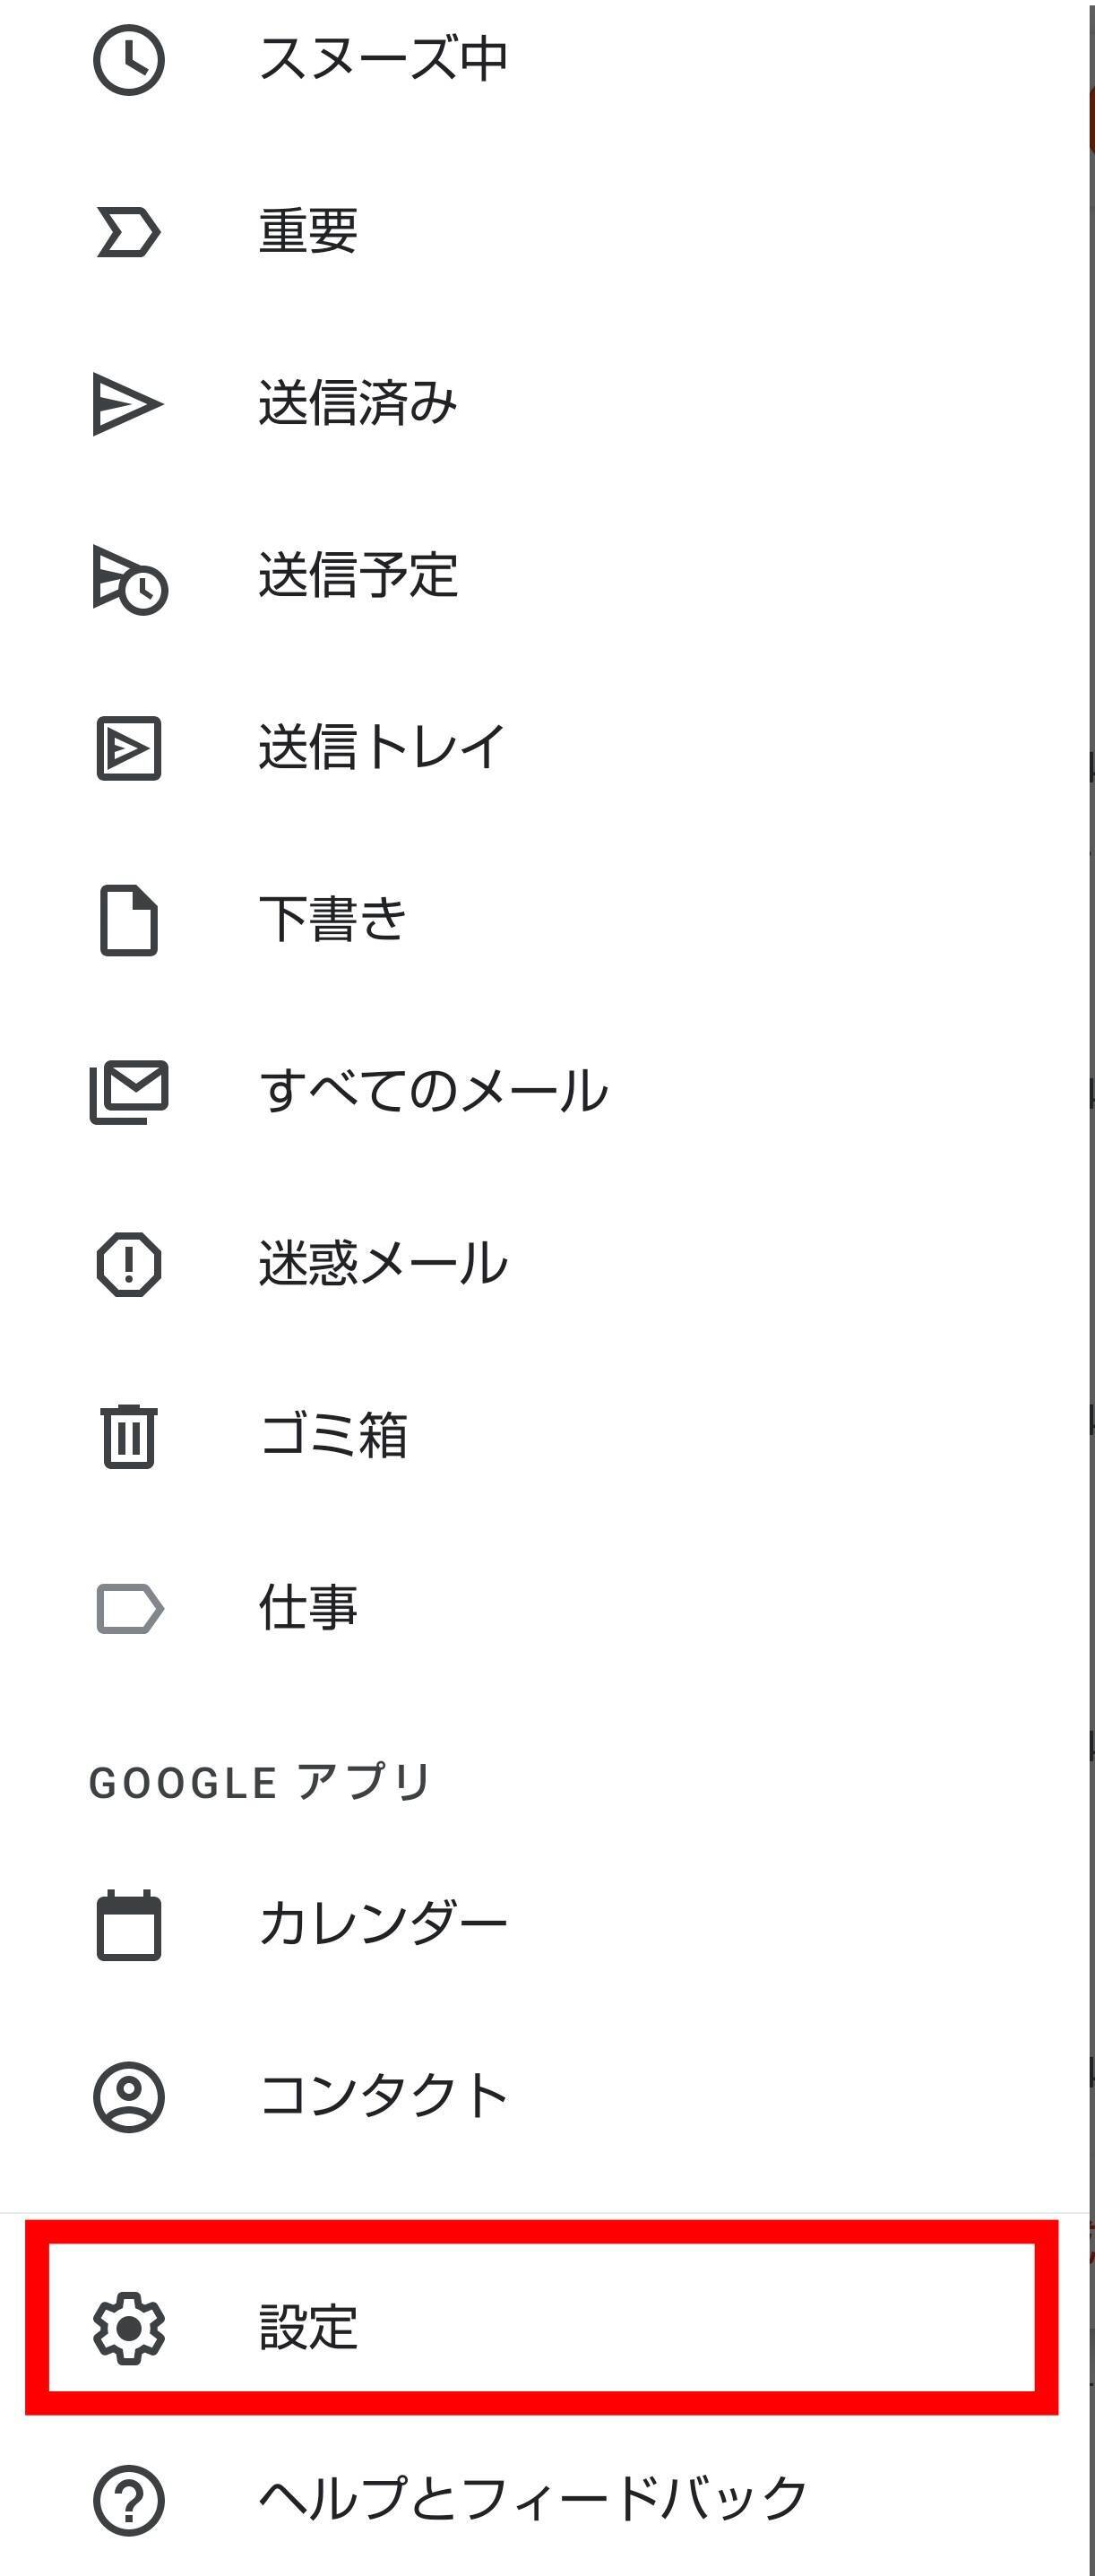Image resolution: width=1095 pixels, height=2576 pixels.
Task: Open 設定 from the drawer
Action: 308,2327
